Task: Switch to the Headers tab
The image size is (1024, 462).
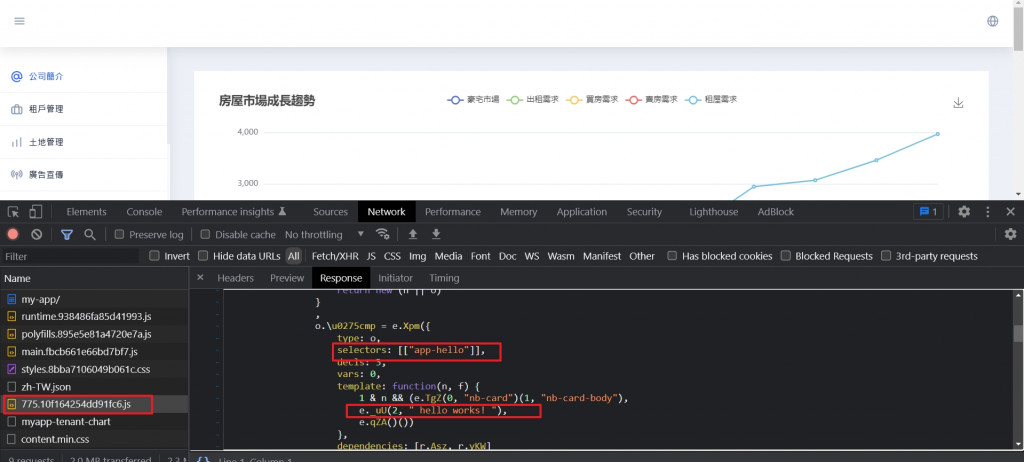Action: coord(236,278)
